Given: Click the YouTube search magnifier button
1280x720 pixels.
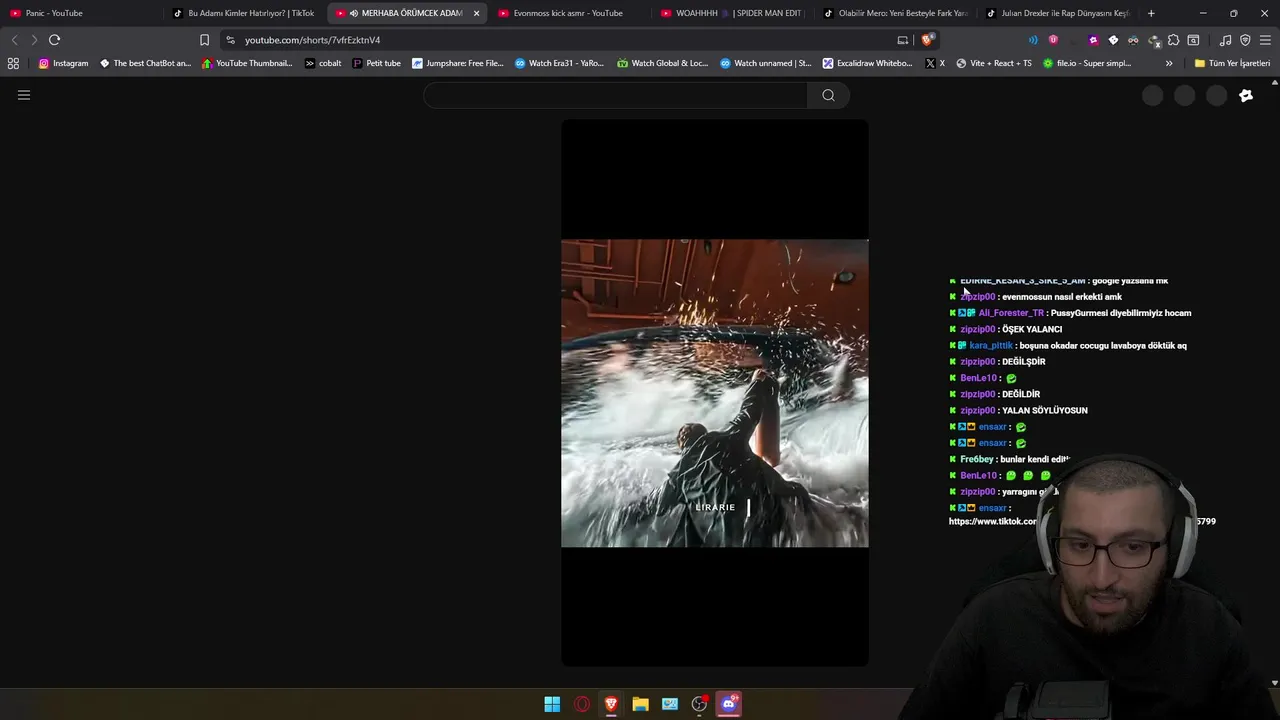Looking at the screenshot, I should [x=828, y=95].
